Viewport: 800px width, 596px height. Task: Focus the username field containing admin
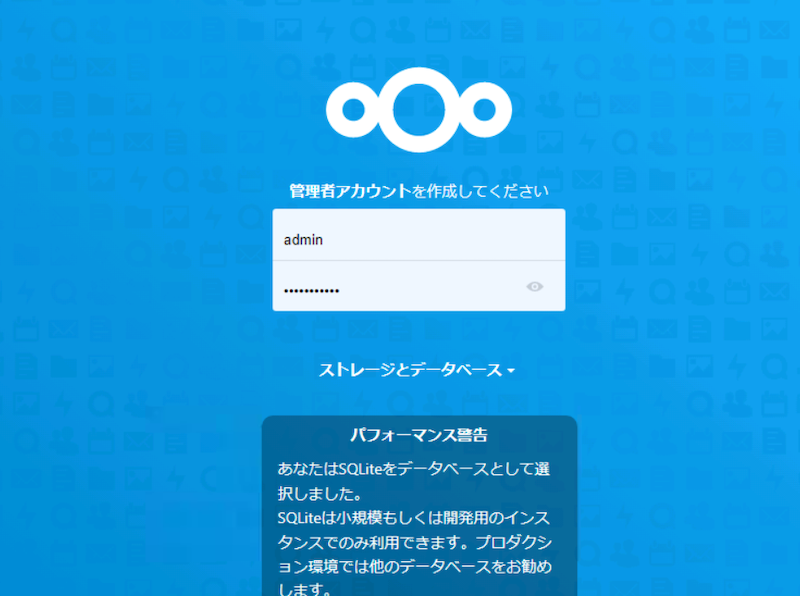419,235
